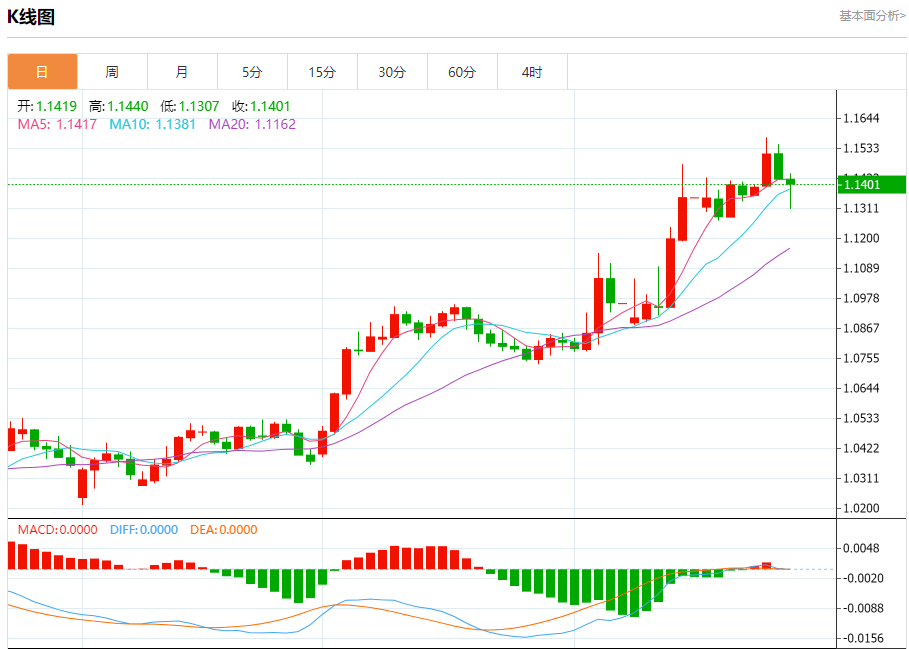Click the 1.1644 price axis label
This screenshot has height=649, width=909.
(863, 118)
